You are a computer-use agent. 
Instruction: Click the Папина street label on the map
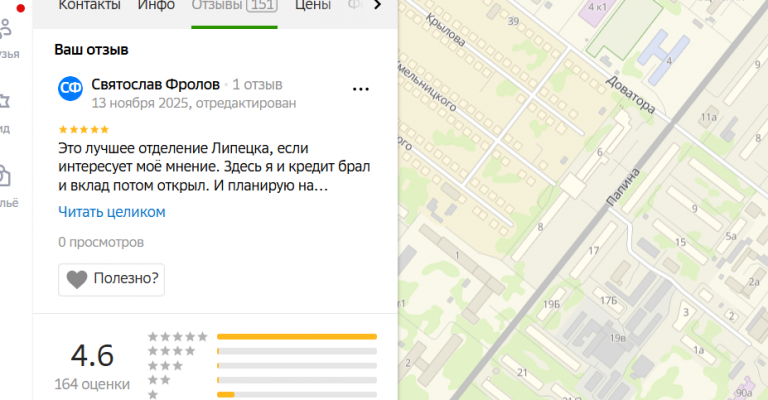click(x=623, y=187)
